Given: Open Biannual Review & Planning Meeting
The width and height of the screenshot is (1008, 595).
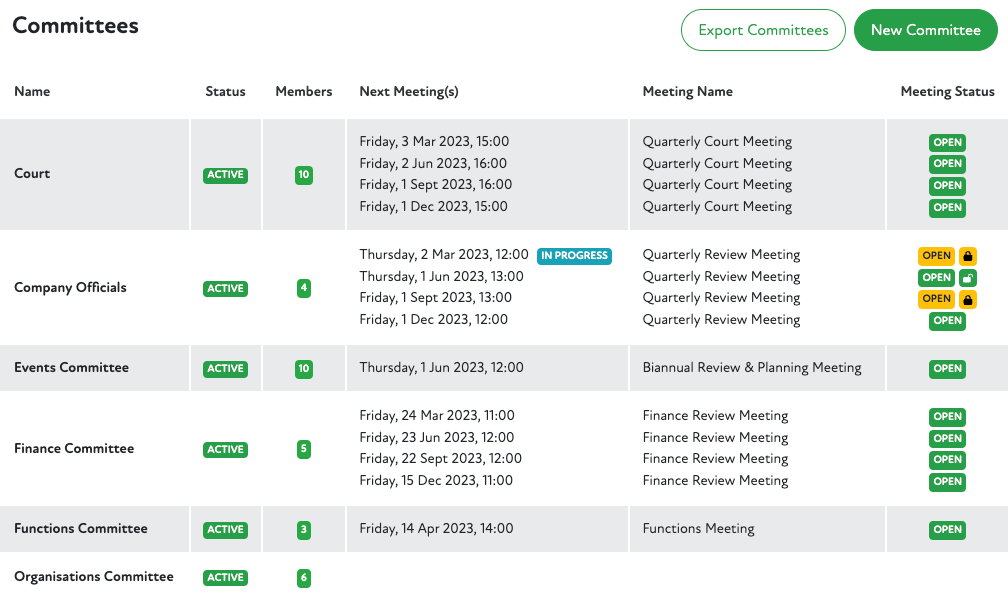Looking at the screenshot, I should point(751,368).
